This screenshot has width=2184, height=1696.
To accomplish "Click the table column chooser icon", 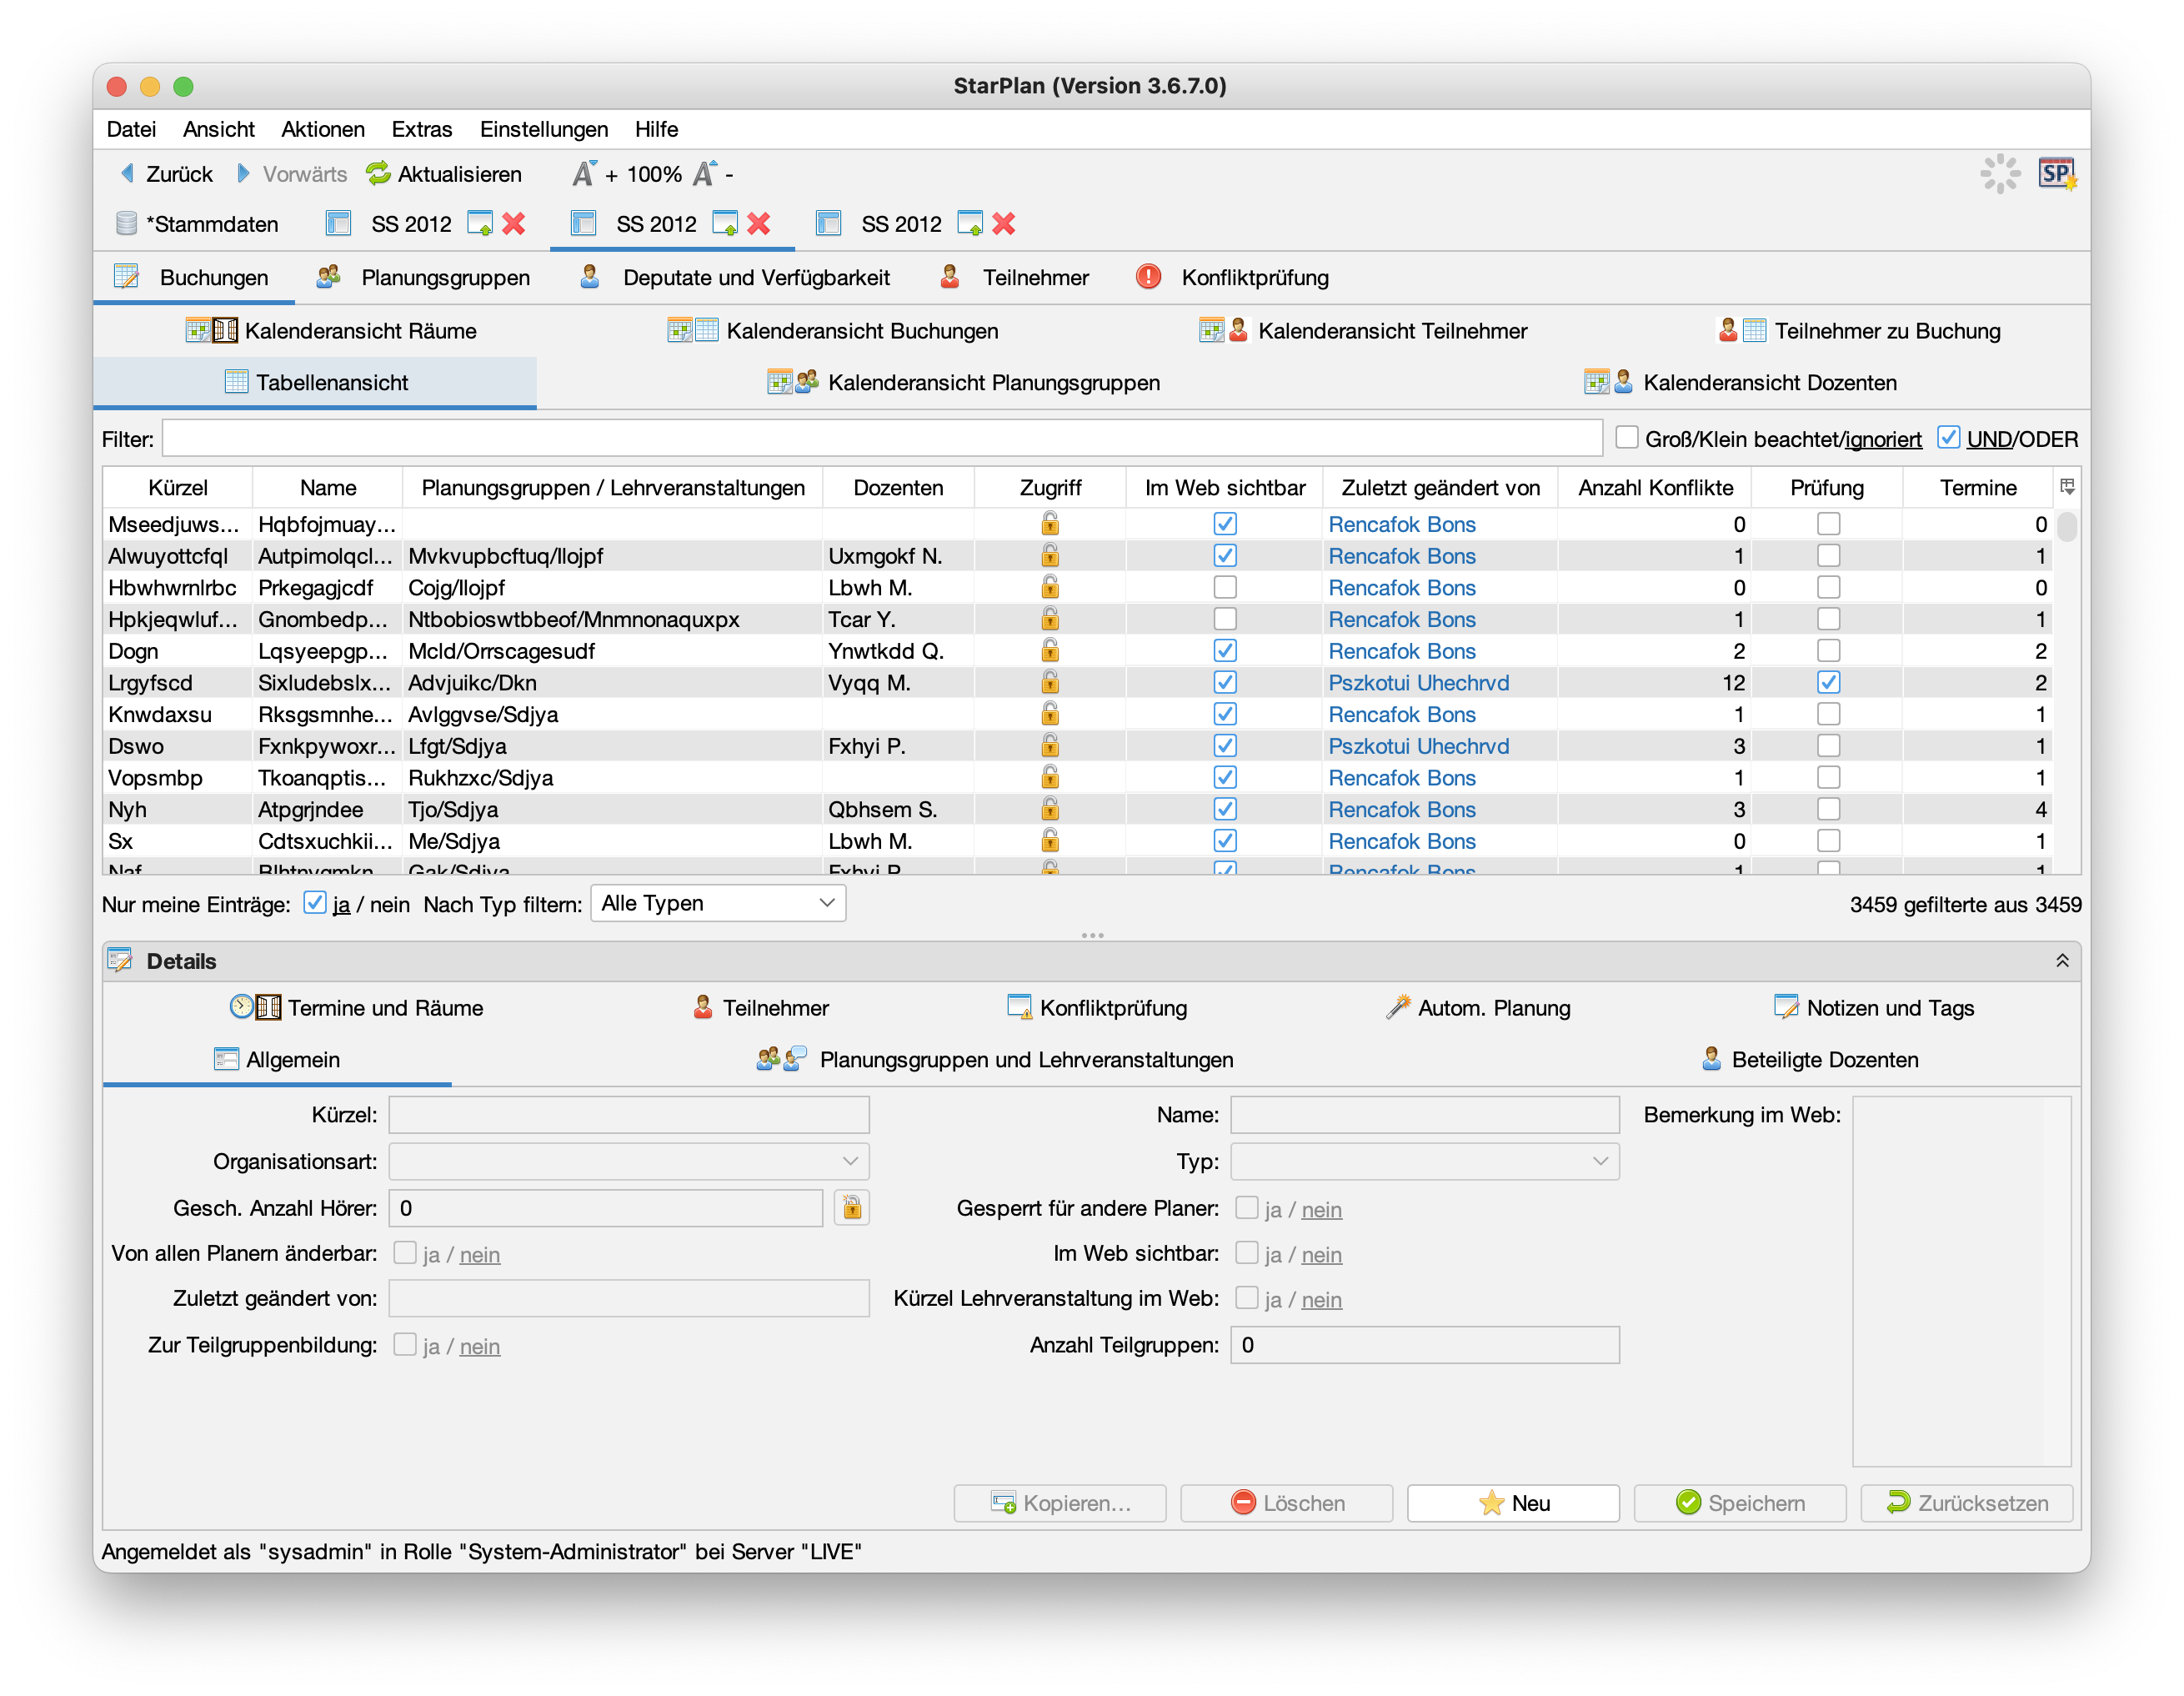I will point(2067,487).
